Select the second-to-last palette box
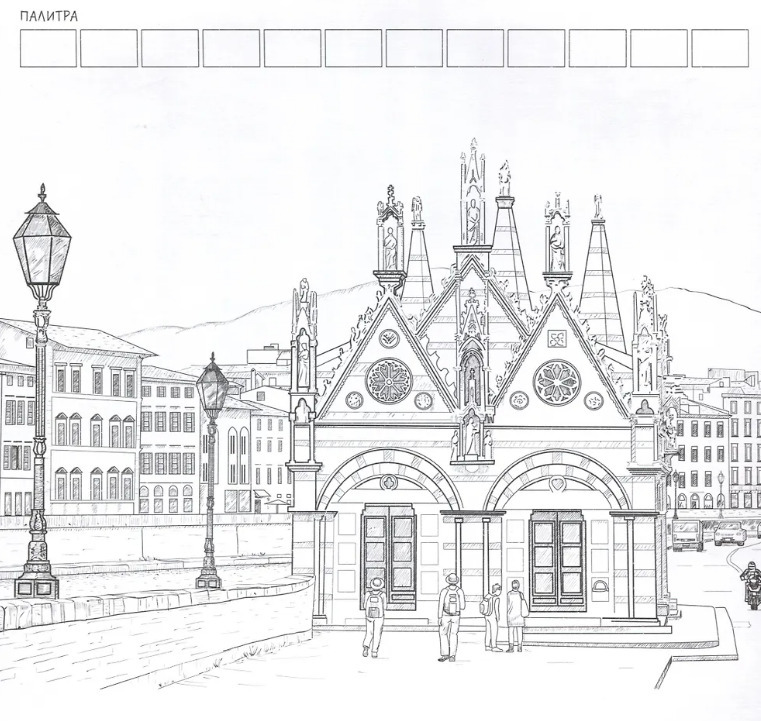 tap(659, 48)
